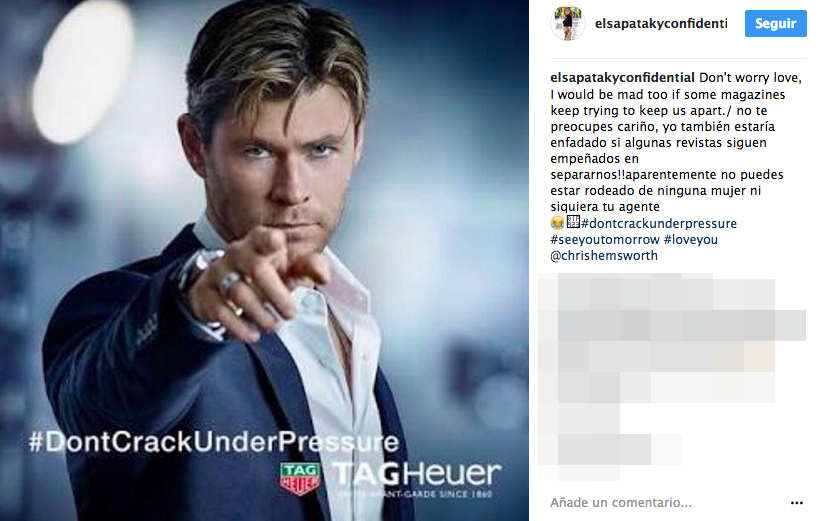Click the TAGHeuer wordmark on the image
Screen dimensions: 822x521
point(417,474)
